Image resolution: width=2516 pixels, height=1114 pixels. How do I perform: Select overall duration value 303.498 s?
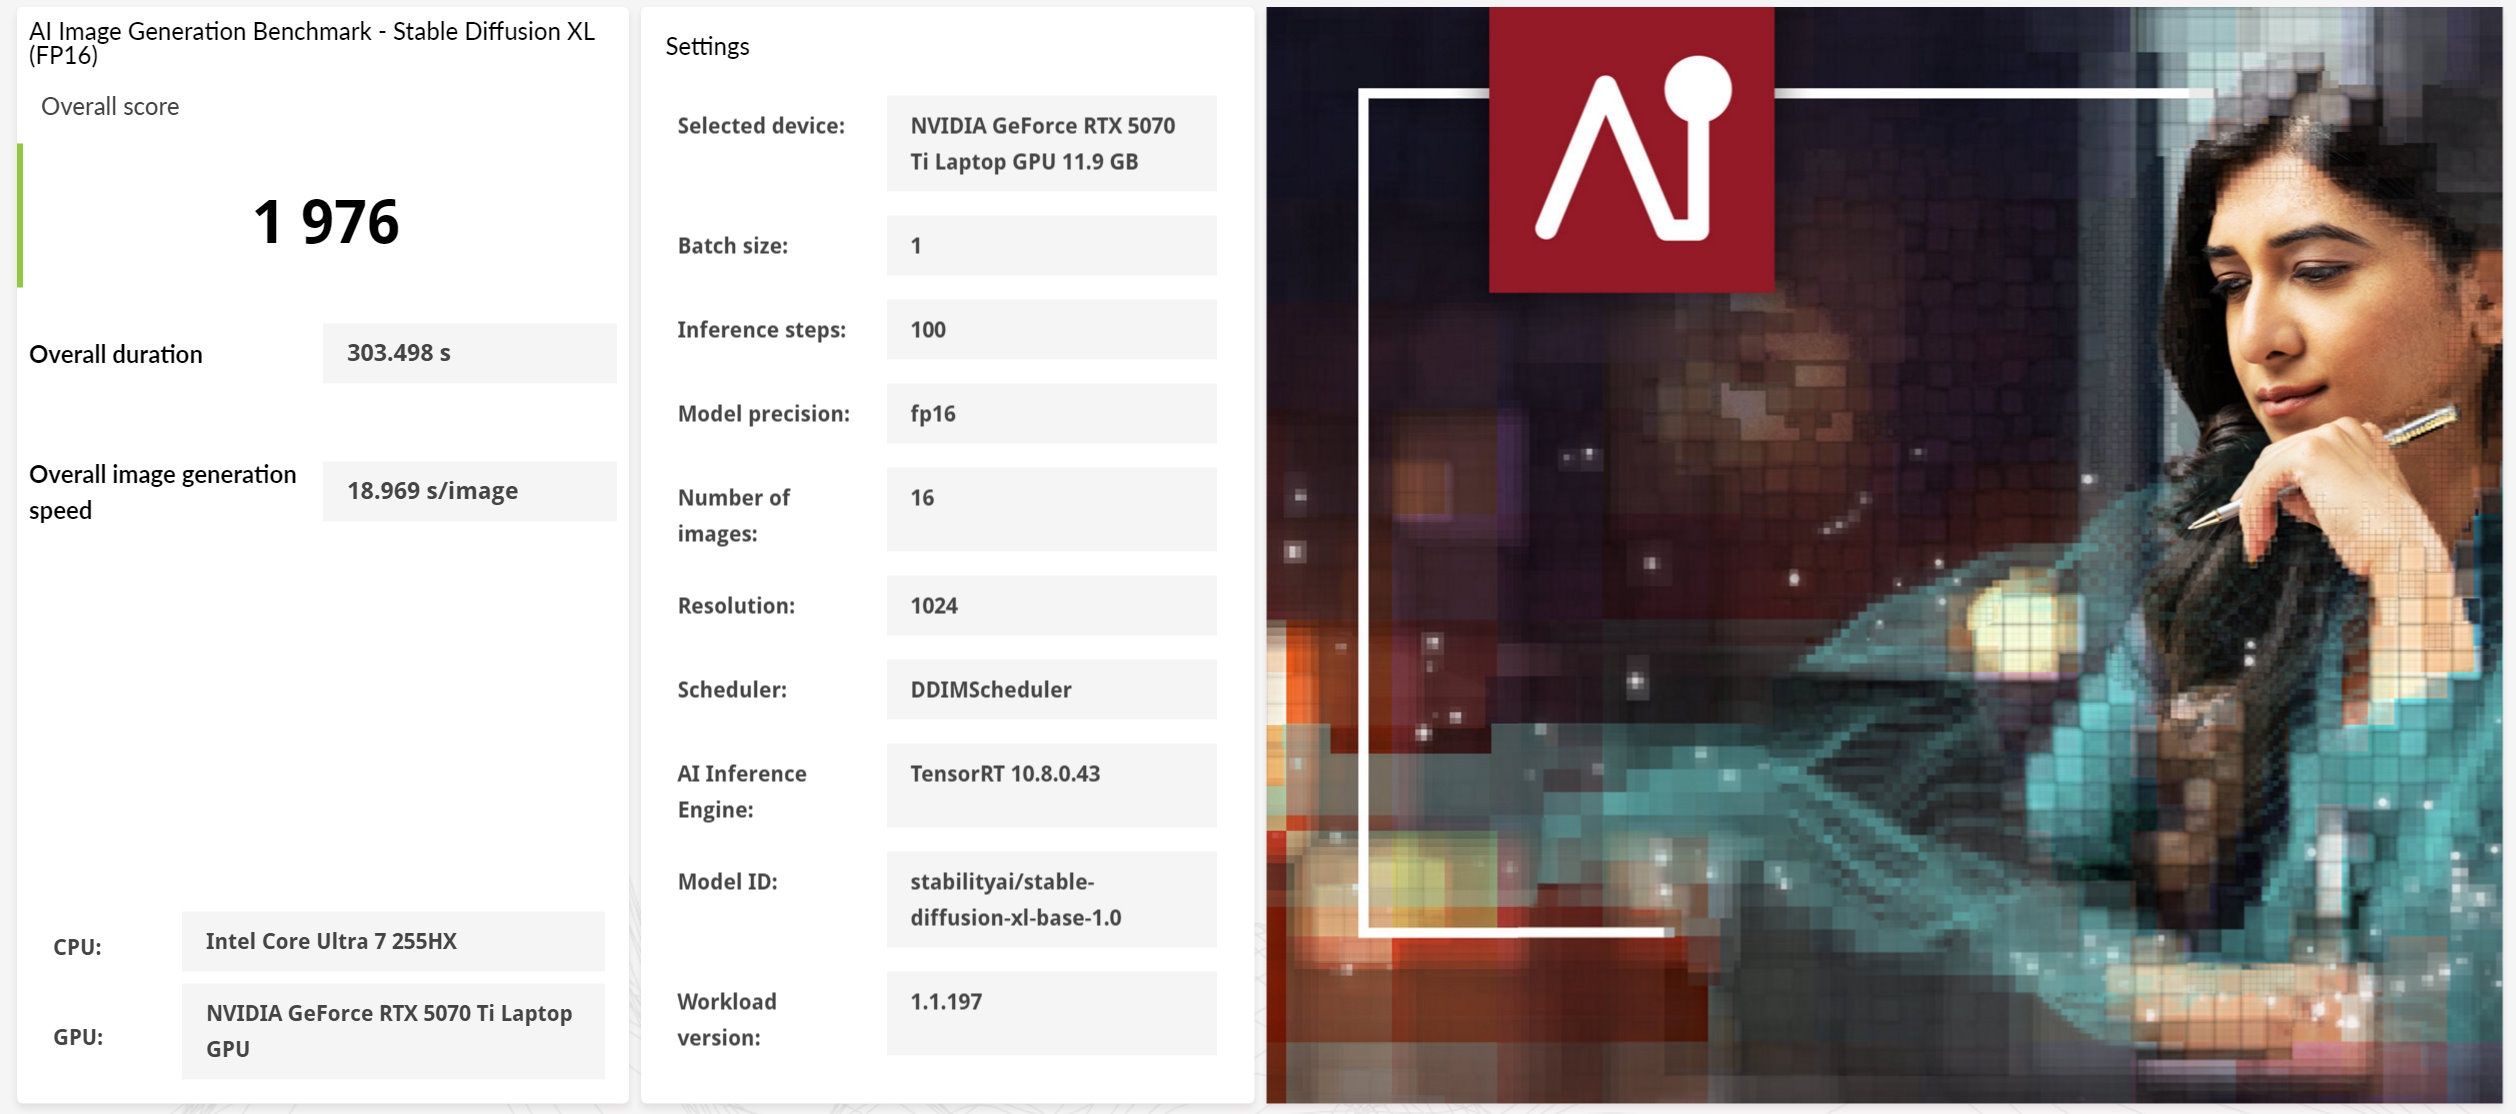(469, 353)
